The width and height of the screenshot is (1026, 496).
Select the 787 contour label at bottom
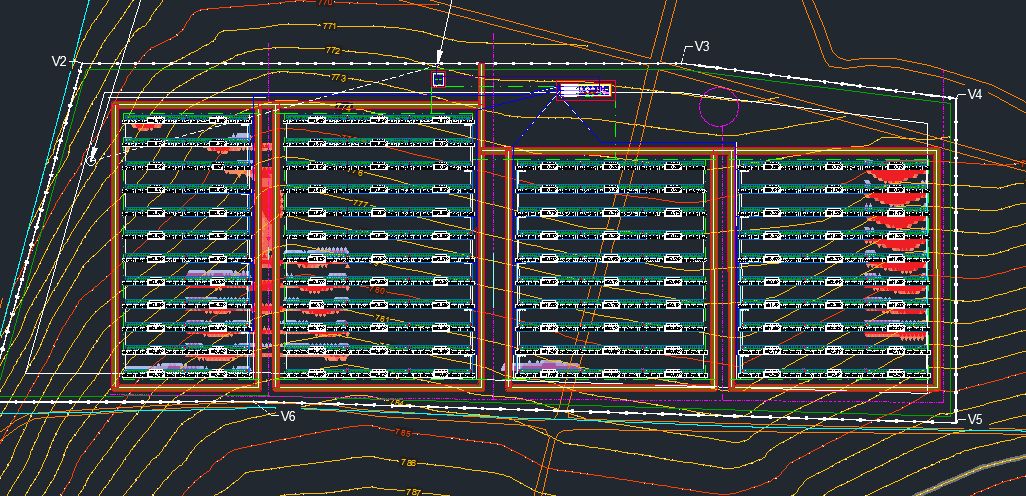pyautogui.click(x=414, y=491)
